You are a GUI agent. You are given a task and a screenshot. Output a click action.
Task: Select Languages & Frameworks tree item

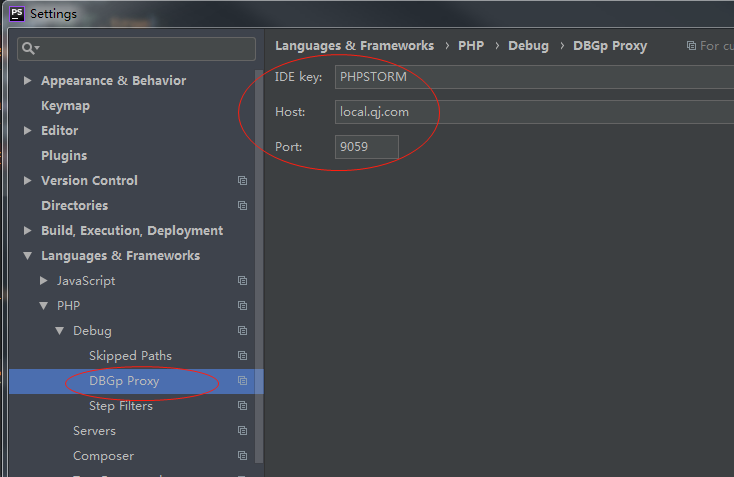[120, 256]
